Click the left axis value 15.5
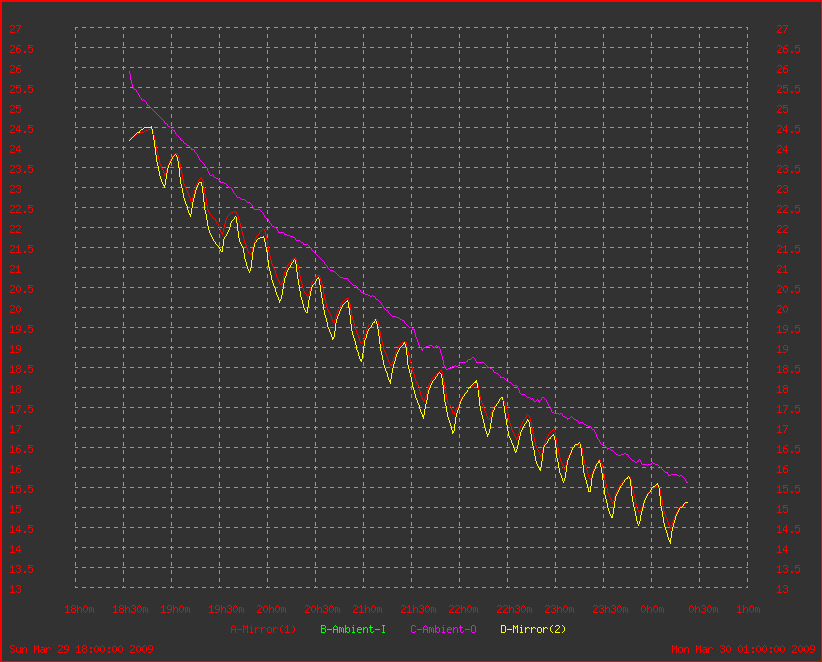This screenshot has height=662, width=822. coord(21,489)
